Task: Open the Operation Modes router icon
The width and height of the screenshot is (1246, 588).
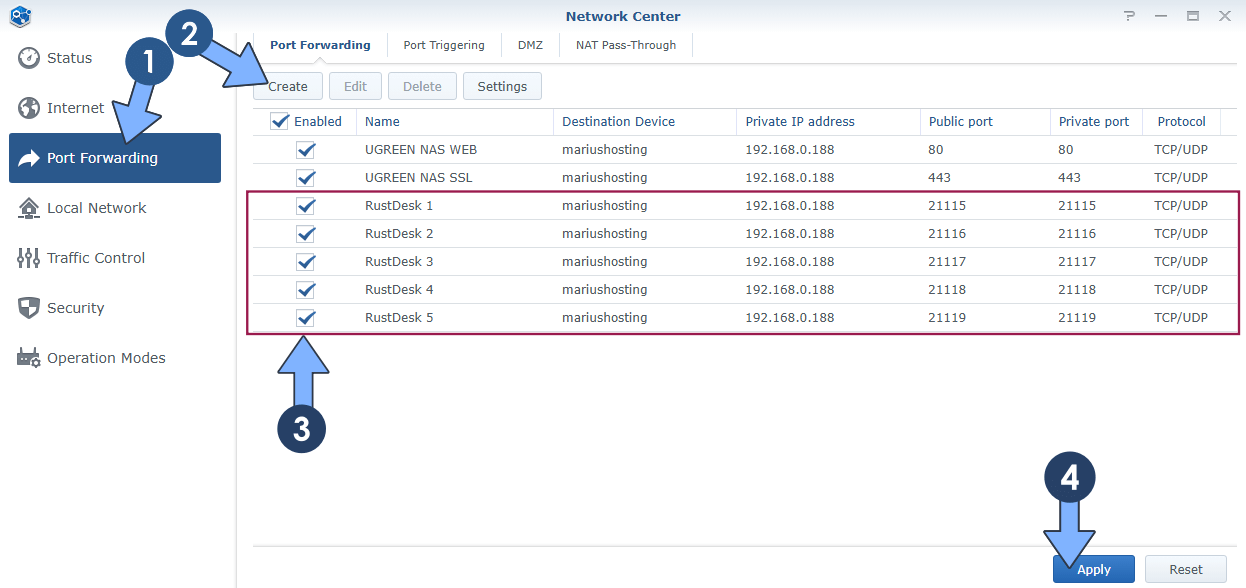Action: 29,358
